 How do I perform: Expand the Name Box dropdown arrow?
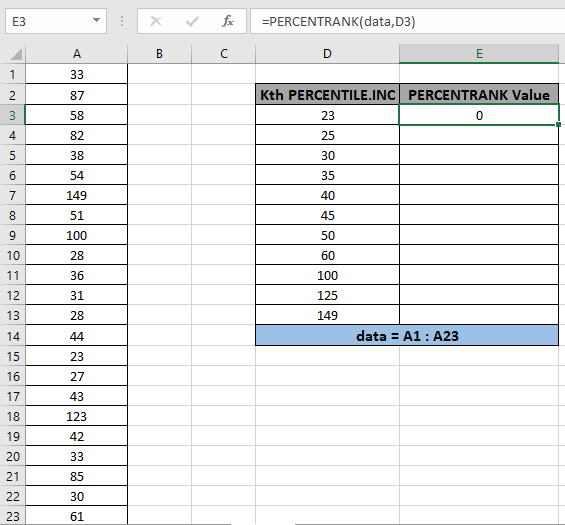point(96,21)
